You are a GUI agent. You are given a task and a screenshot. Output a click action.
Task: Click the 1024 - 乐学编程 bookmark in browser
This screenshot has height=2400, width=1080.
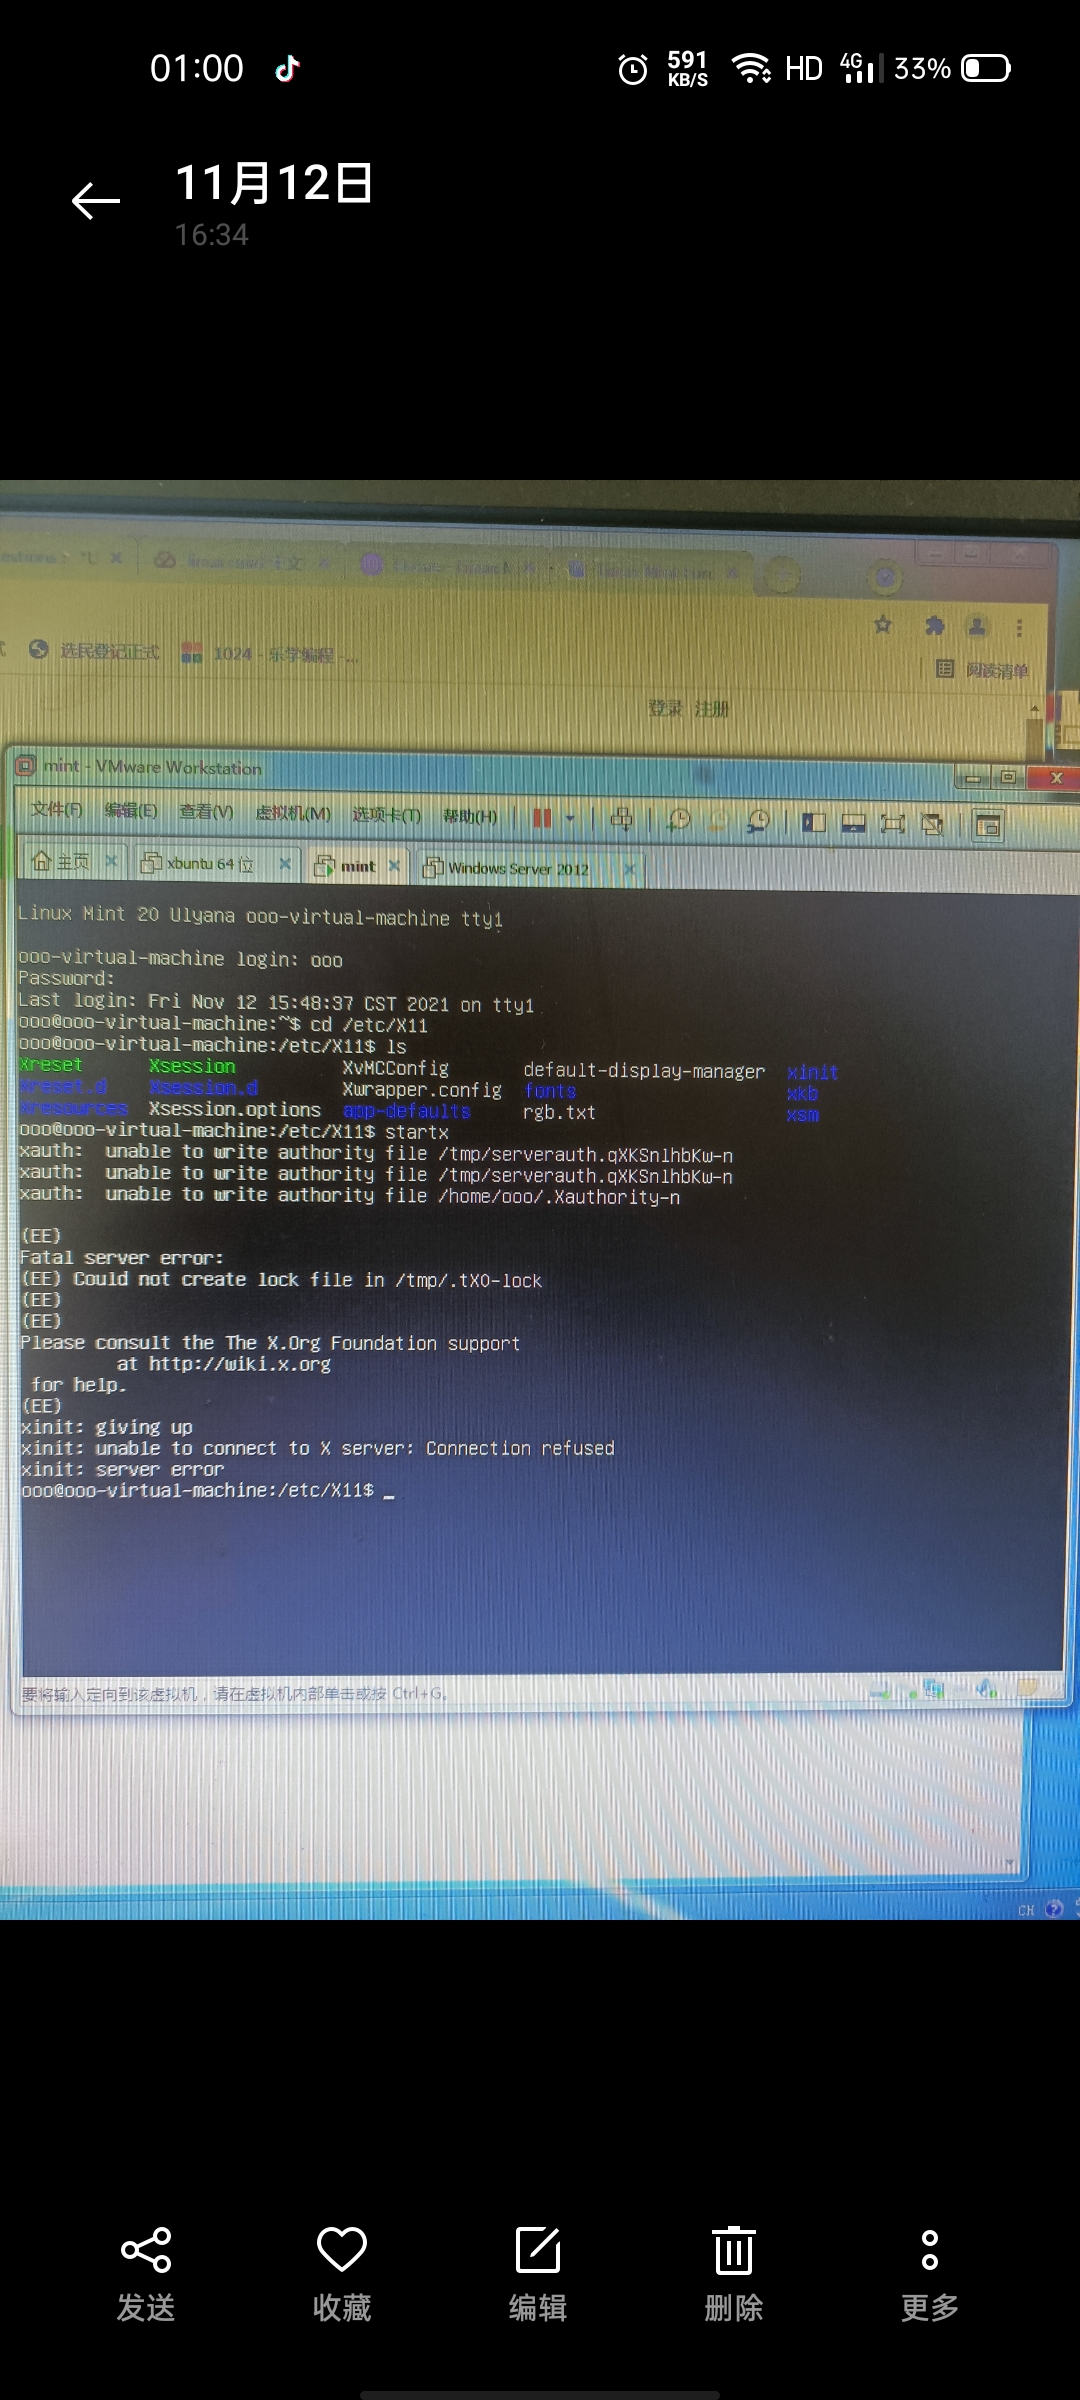(269, 654)
